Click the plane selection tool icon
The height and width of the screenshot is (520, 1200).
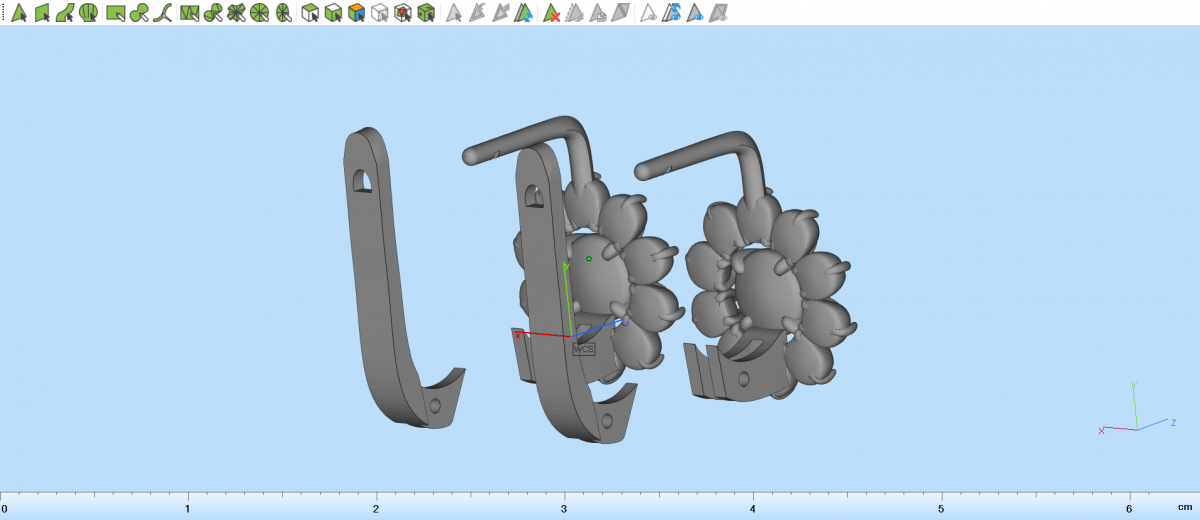tap(42, 13)
